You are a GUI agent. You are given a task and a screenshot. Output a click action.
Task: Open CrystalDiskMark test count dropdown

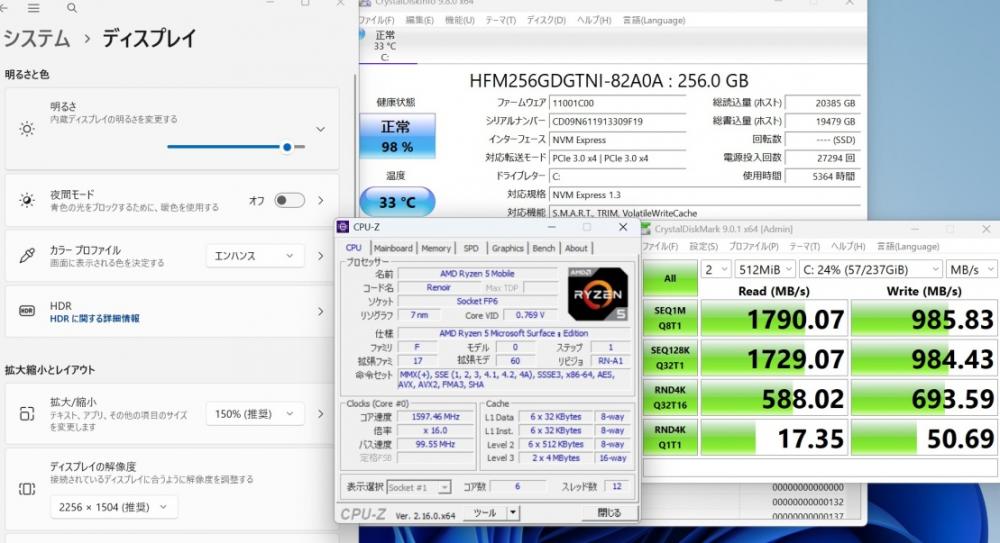[716, 270]
